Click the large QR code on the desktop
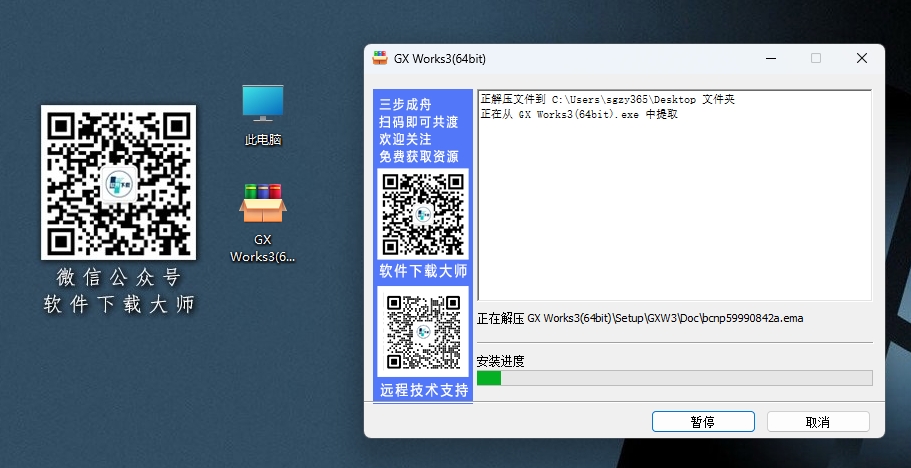 click(119, 182)
